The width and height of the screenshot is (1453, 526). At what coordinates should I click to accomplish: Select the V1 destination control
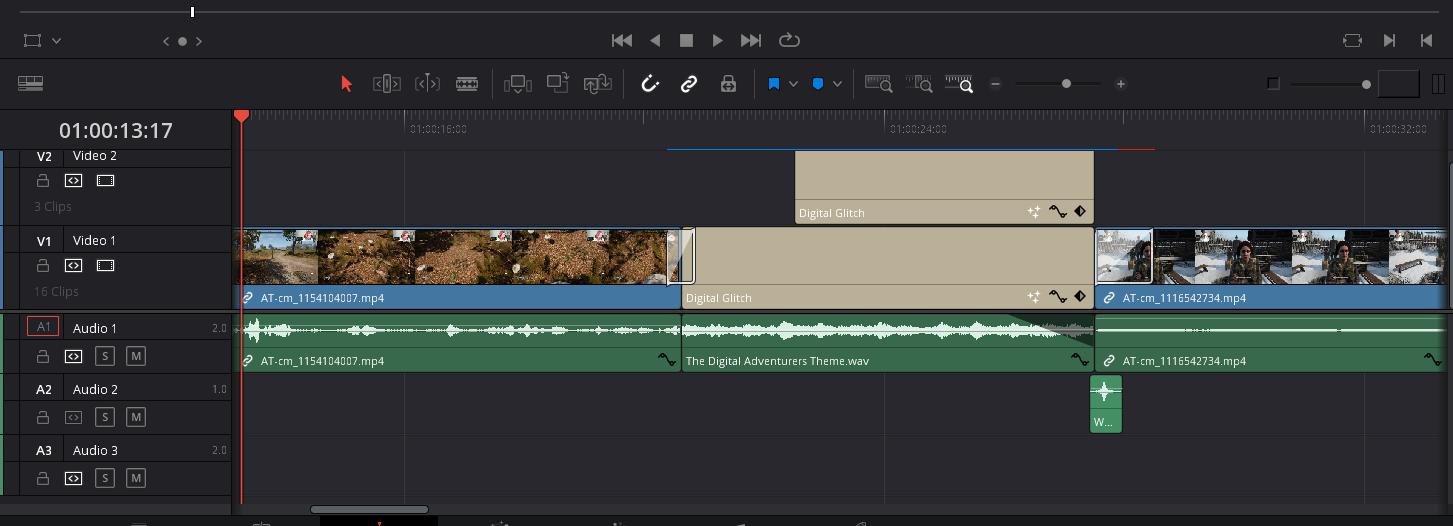[43, 241]
